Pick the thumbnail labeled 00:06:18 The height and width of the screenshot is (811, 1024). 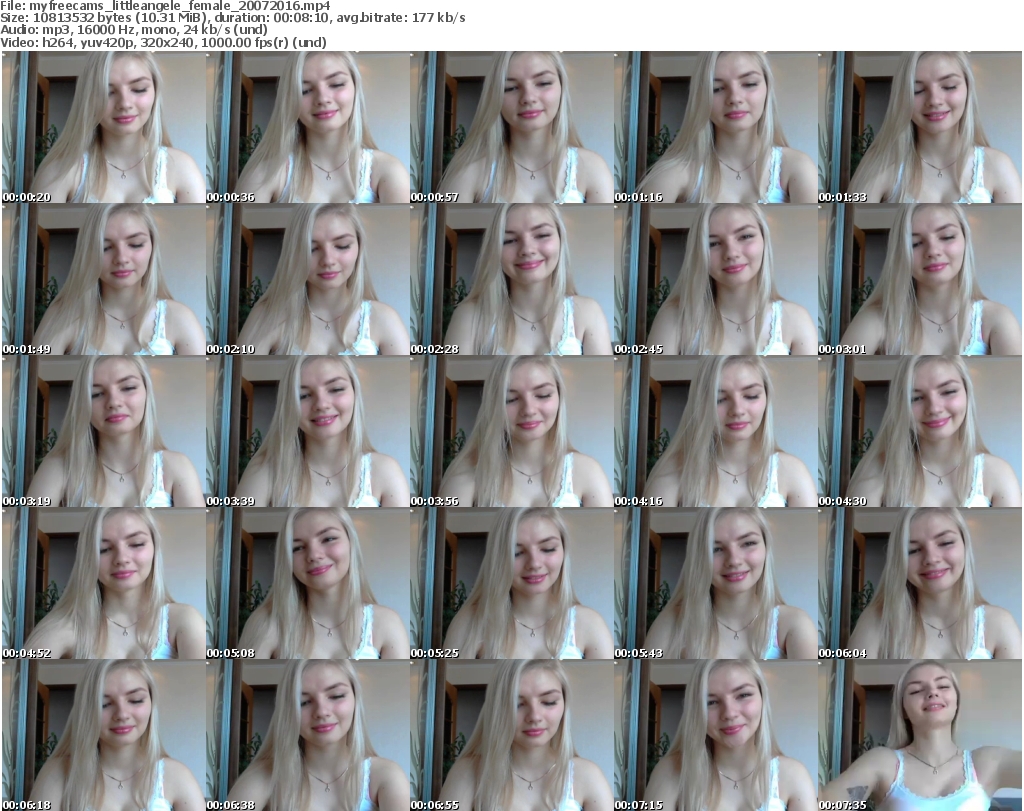[104, 735]
